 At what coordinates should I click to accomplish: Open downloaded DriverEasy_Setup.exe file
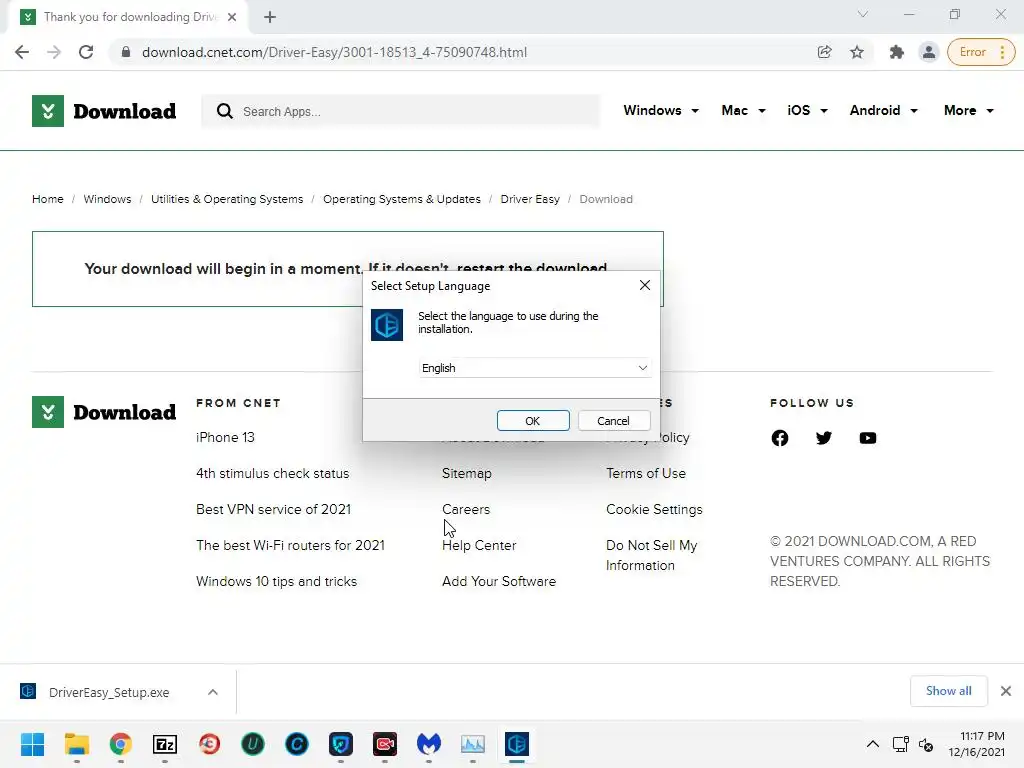click(x=108, y=692)
